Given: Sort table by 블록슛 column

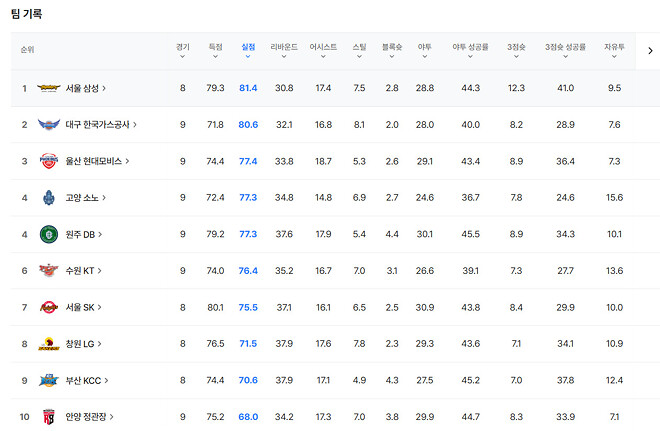Looking at the screenshot, I should (x=392, y=51).
